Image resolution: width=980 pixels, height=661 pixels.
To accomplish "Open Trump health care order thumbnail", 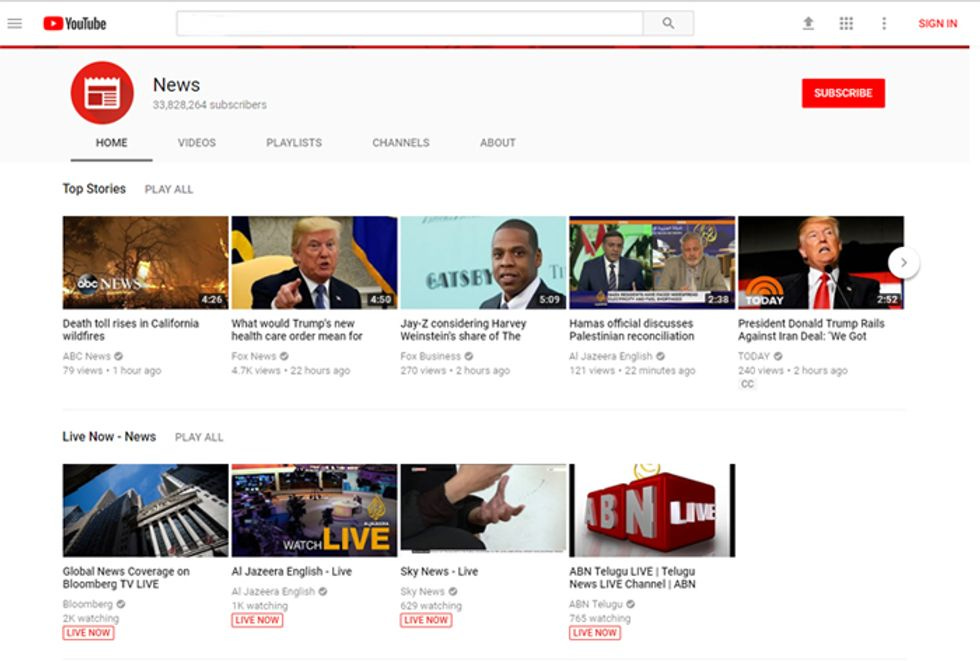I will pyautogui.click(x=314, y=262).
